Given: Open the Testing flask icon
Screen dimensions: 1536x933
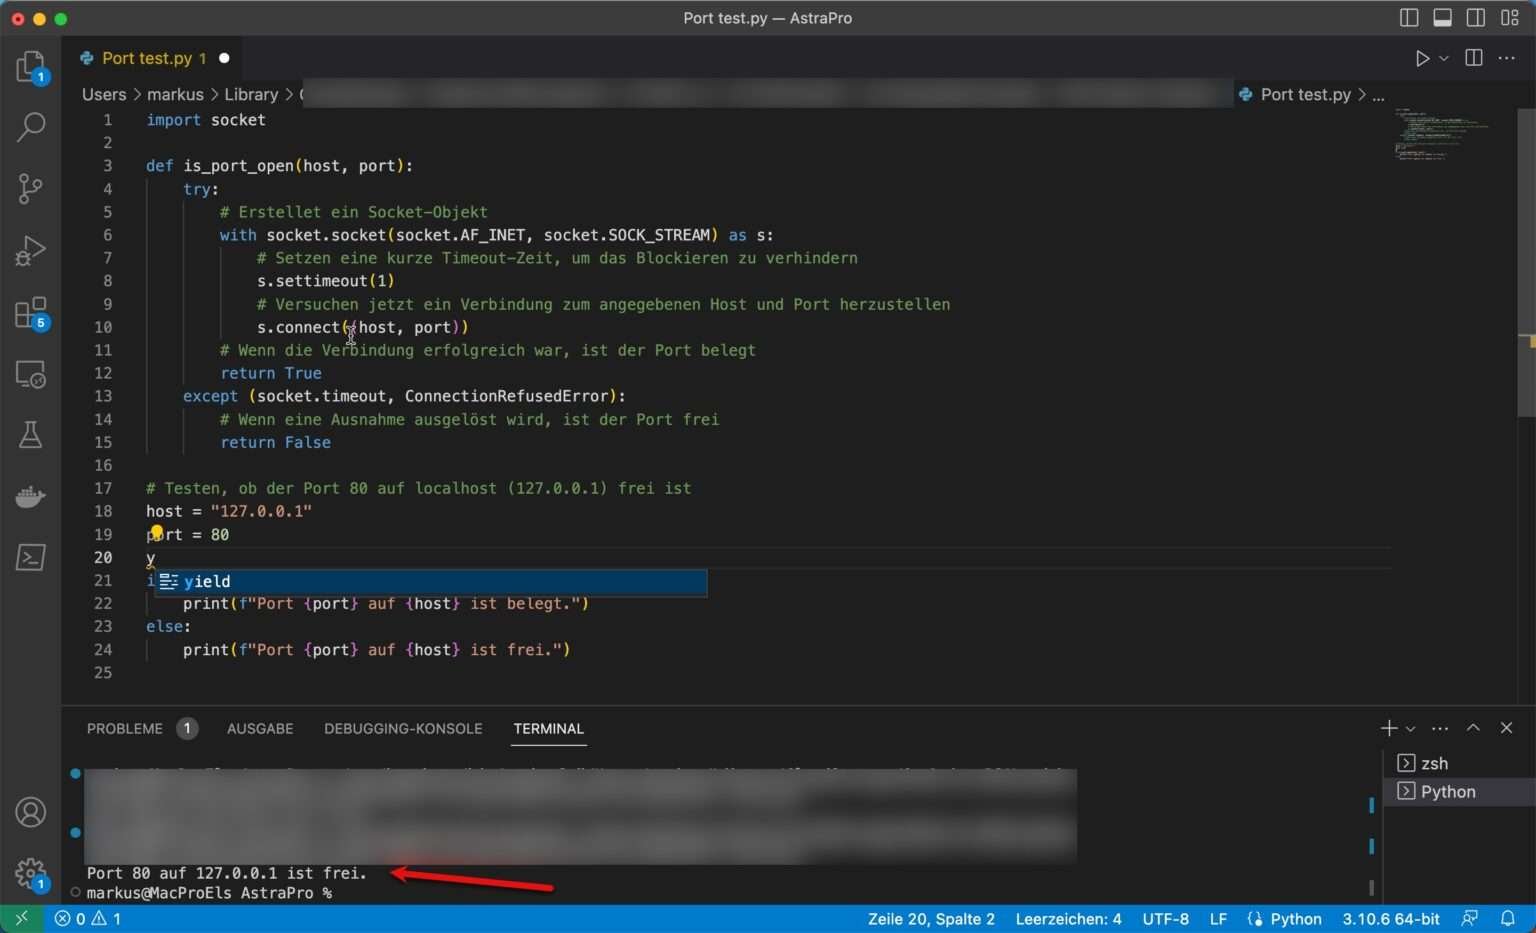Looking at the screenshot, I should point(30,435).
